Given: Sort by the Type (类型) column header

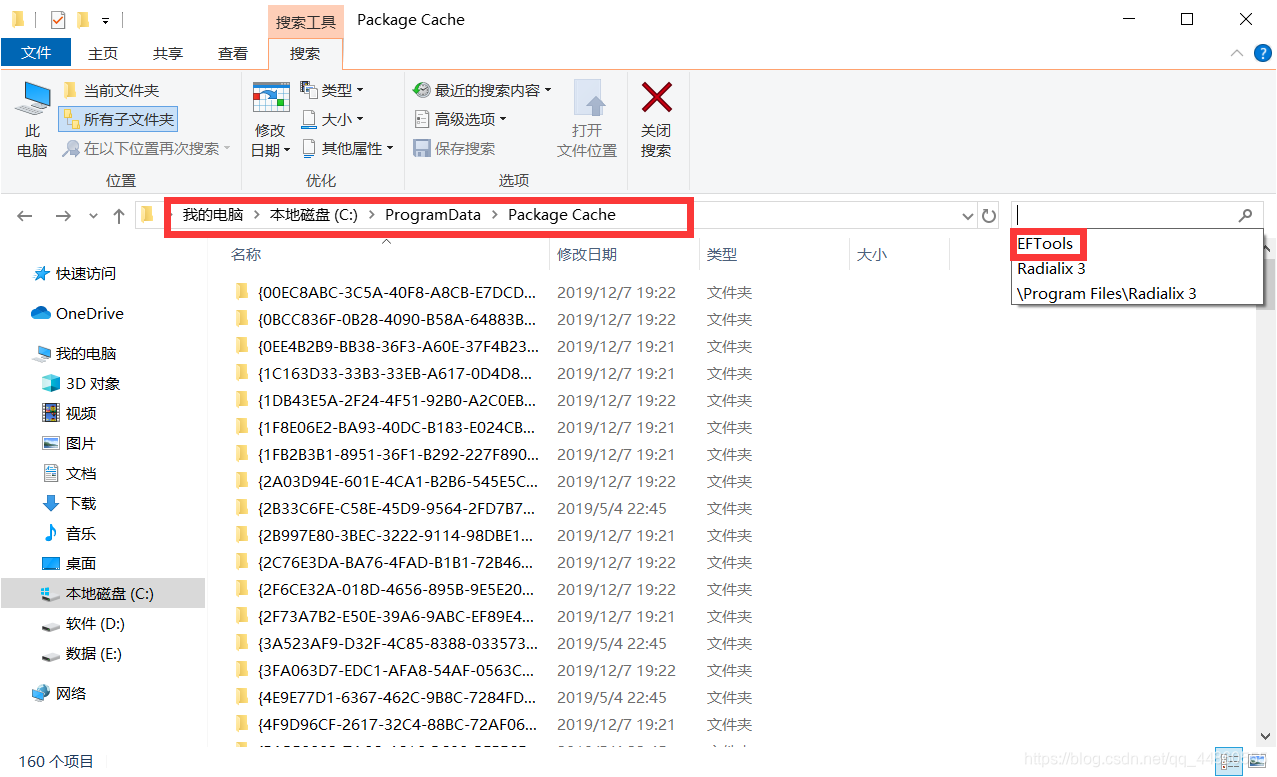Looking at the screenshot, I should 722,255.
